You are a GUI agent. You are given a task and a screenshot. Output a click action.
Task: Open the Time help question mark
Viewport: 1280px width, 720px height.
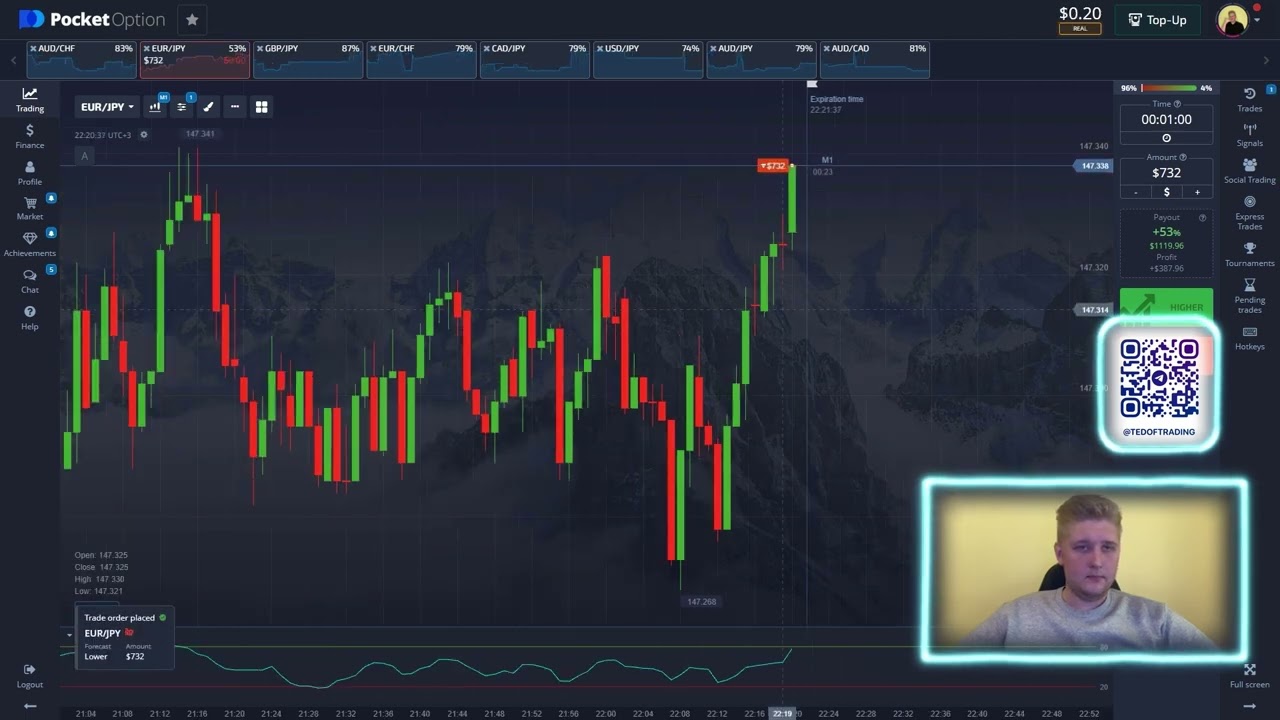coord(1177,104)
